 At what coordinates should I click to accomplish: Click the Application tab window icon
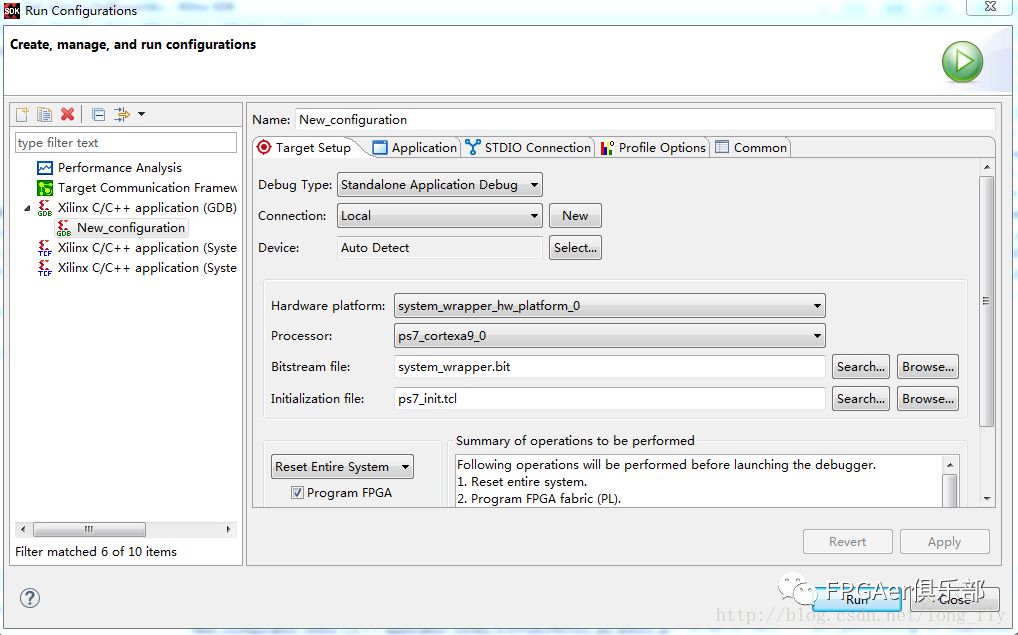pyautogui.click(x=380, y=148)
